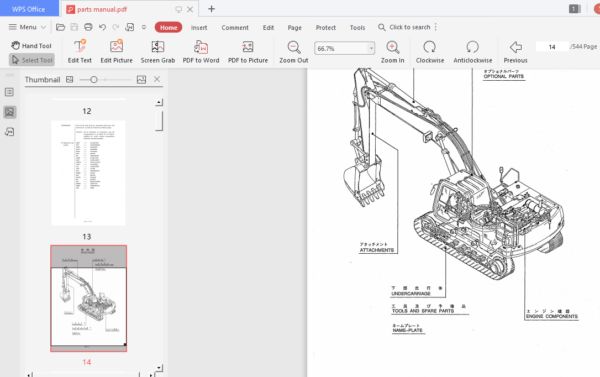
Task: Click the thumbnail panel scroll down arrow
Action: point(159,368)
